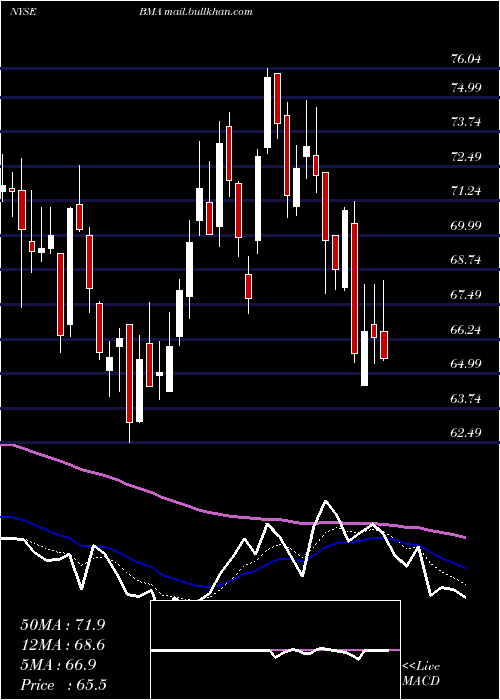Screen dimensions: 500x700
Task: Click the 12MA : 68.6 value
Action: (x=63, y=645)
